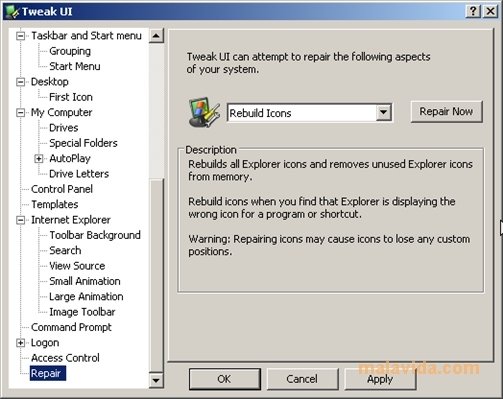Collapse the Taskbar and Start menu node
This screenshot has width=503, height=399.
[x=21, y=36]
